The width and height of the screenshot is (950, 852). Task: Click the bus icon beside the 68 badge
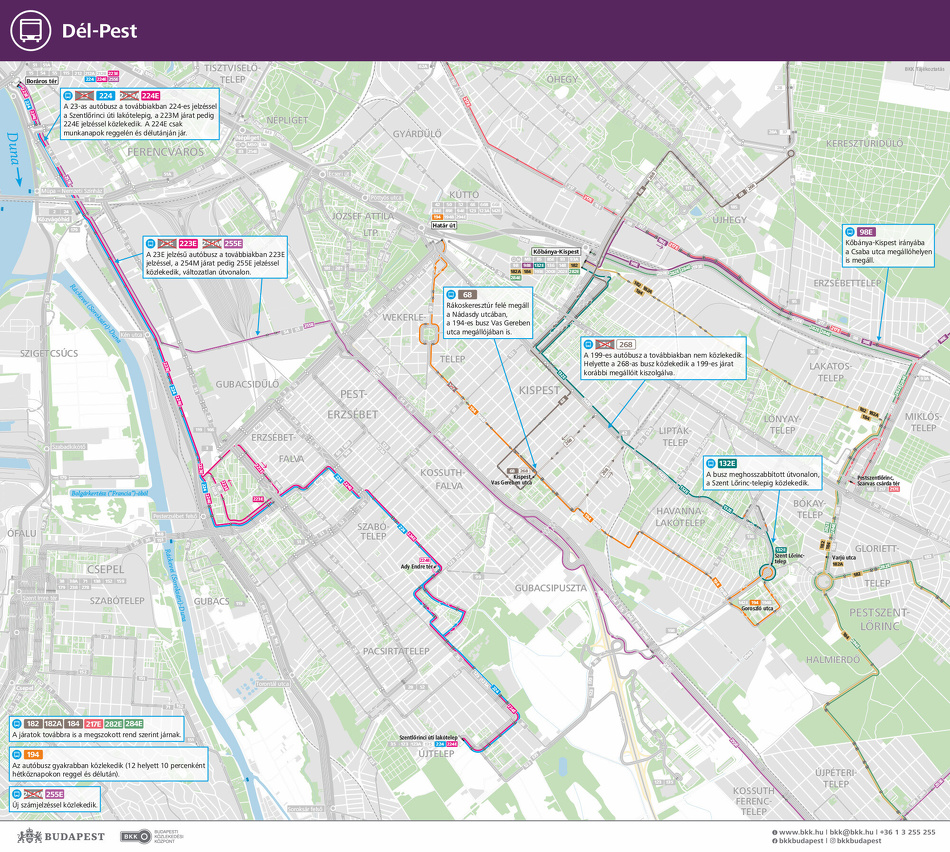[x=451, y=295]
